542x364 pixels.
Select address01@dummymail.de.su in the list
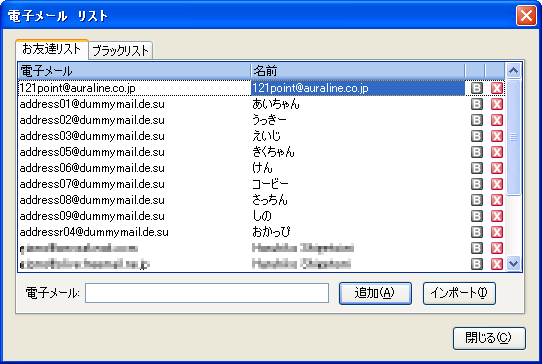[x=92, y=104]
